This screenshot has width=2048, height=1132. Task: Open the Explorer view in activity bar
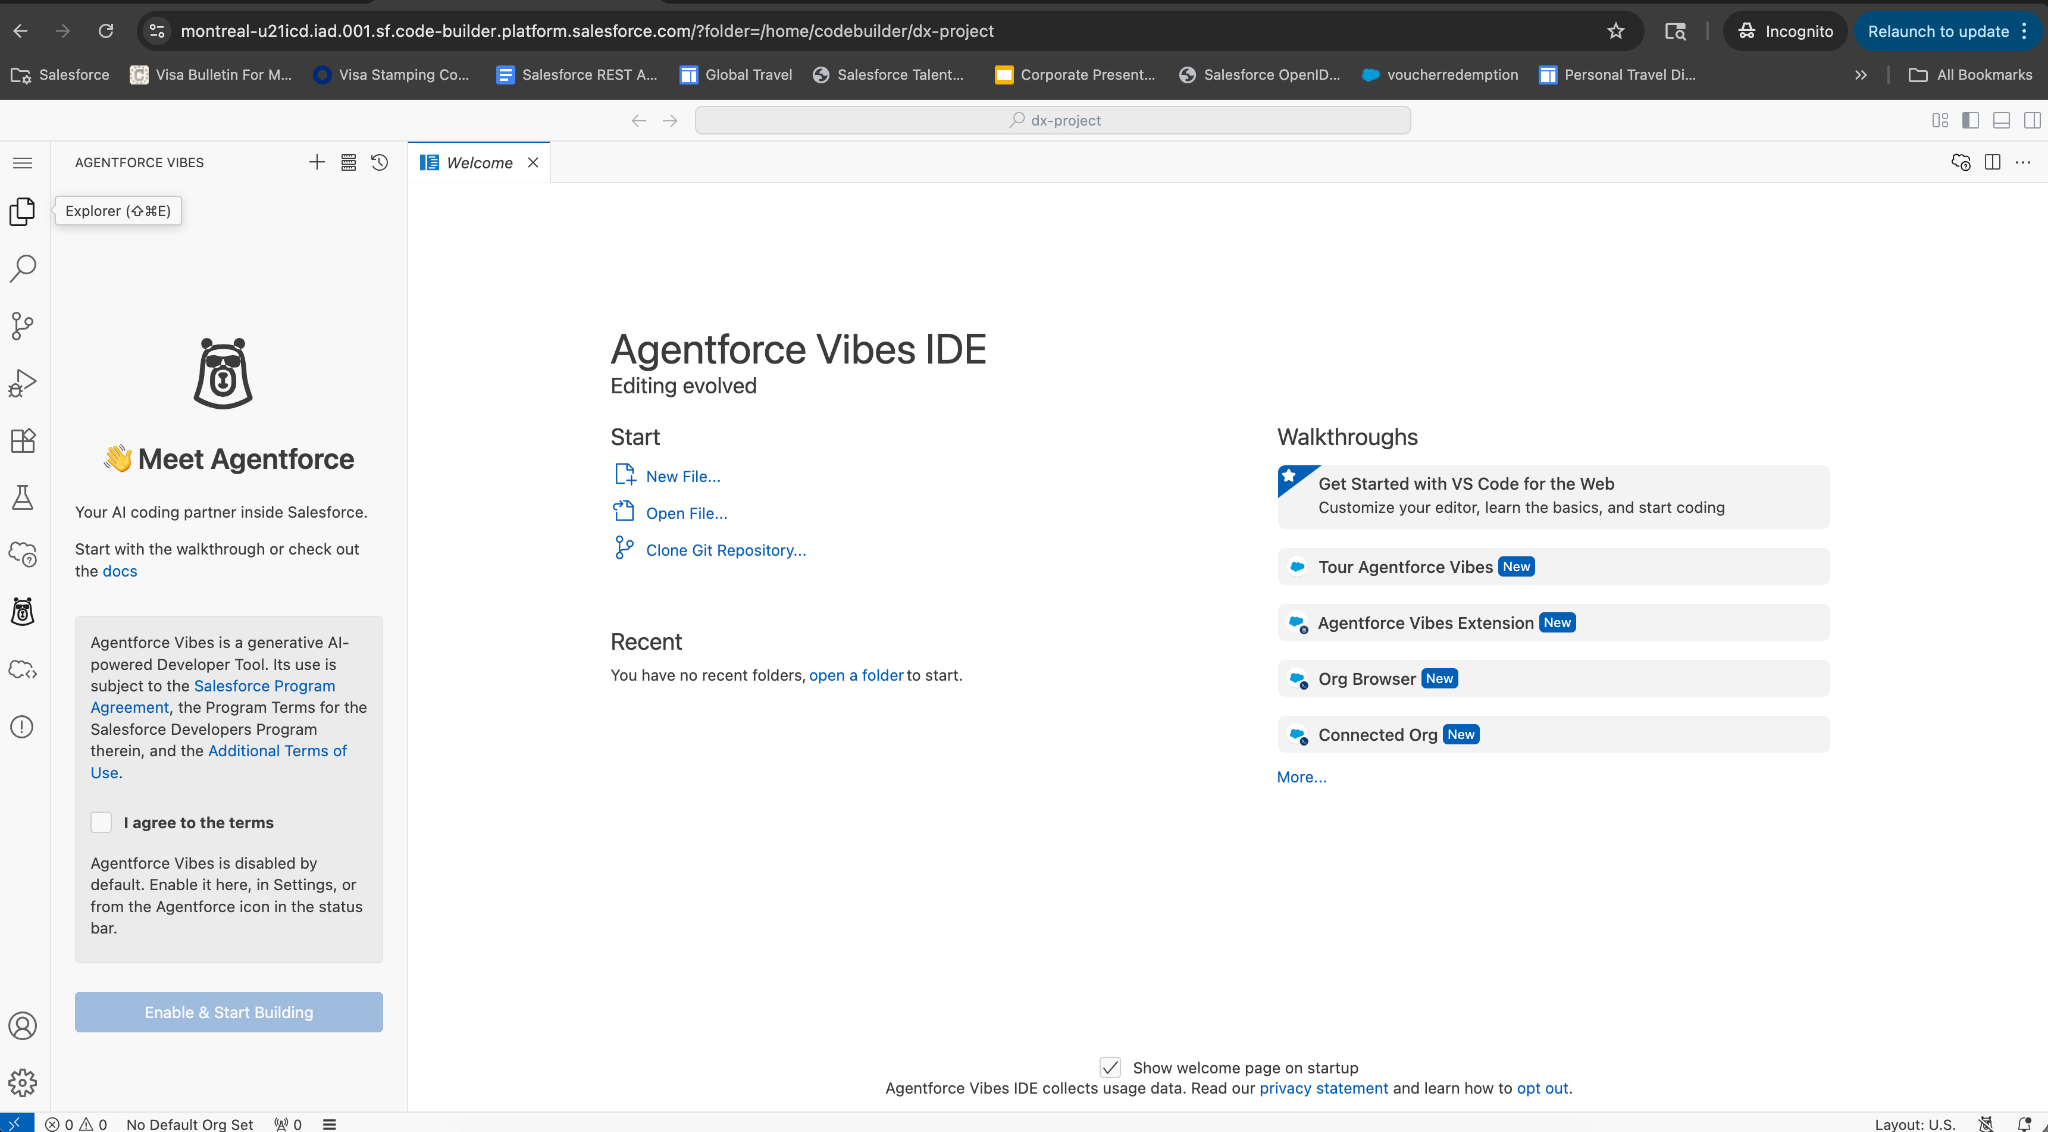click(x=22, y=211)
